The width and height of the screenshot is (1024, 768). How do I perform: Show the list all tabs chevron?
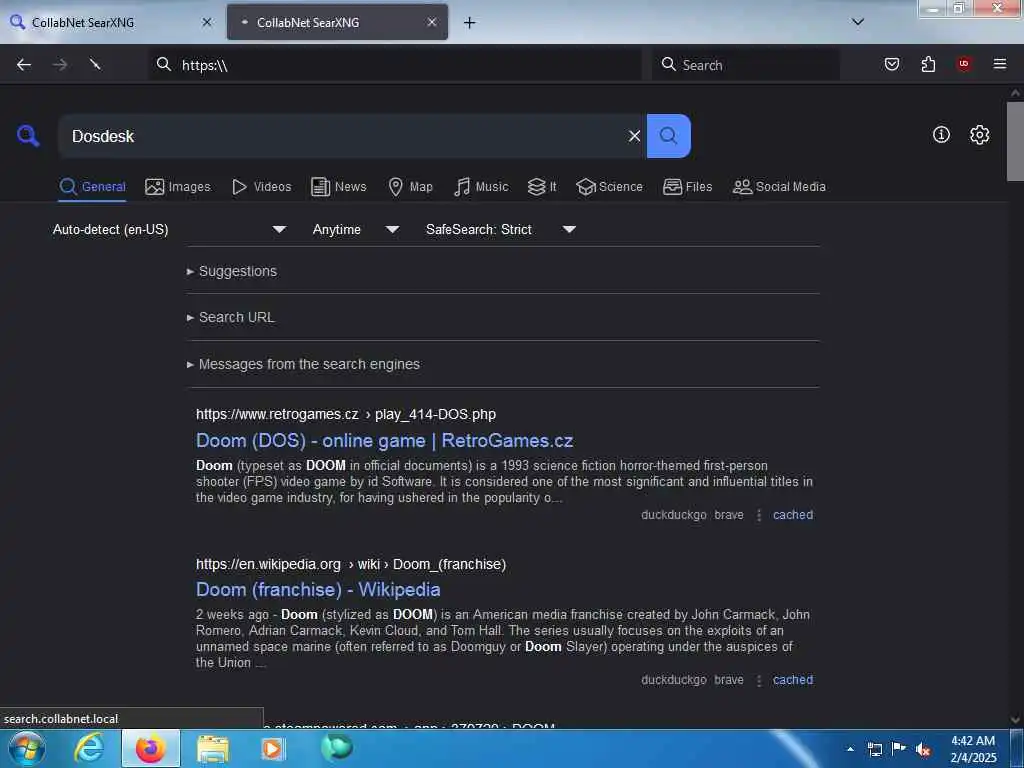(x=858, y=22)
